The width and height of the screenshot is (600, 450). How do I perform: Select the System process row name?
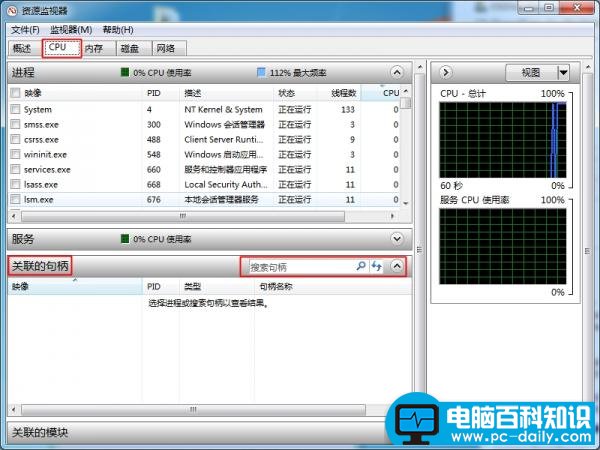38,110
